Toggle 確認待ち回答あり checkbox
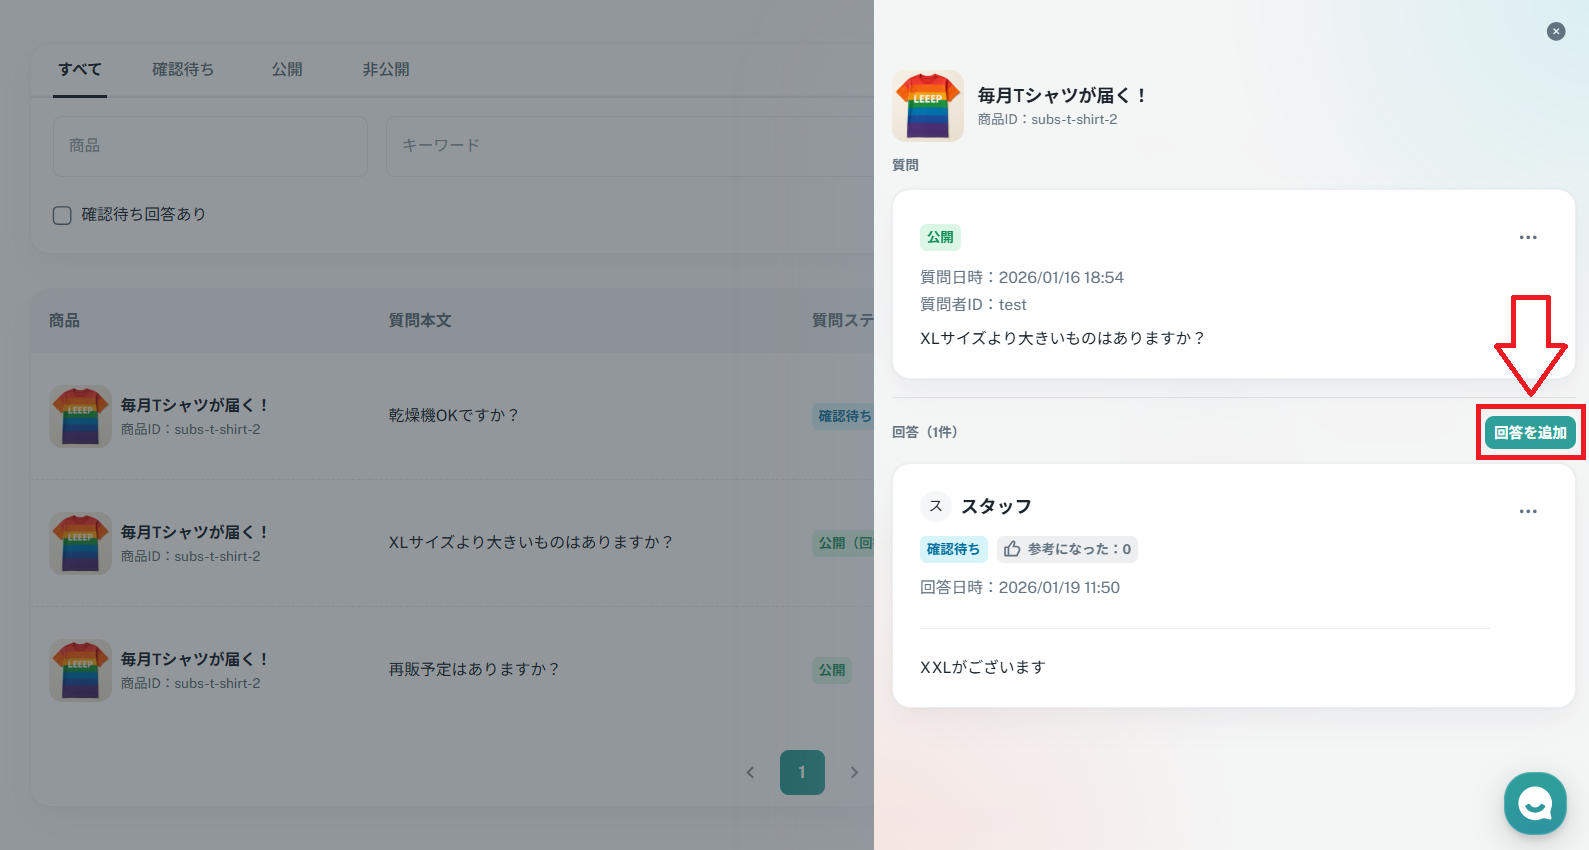The image size is (1589, 850). [x=62, y=215]
